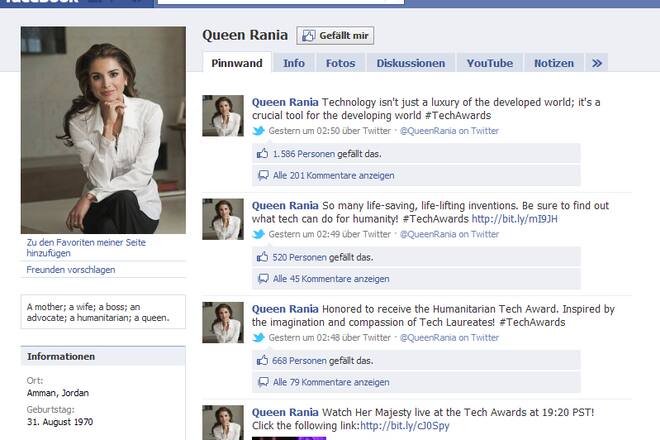Open the Pinnwand tab
Viewport: 660px width, 440px height.
pos(237,63)
